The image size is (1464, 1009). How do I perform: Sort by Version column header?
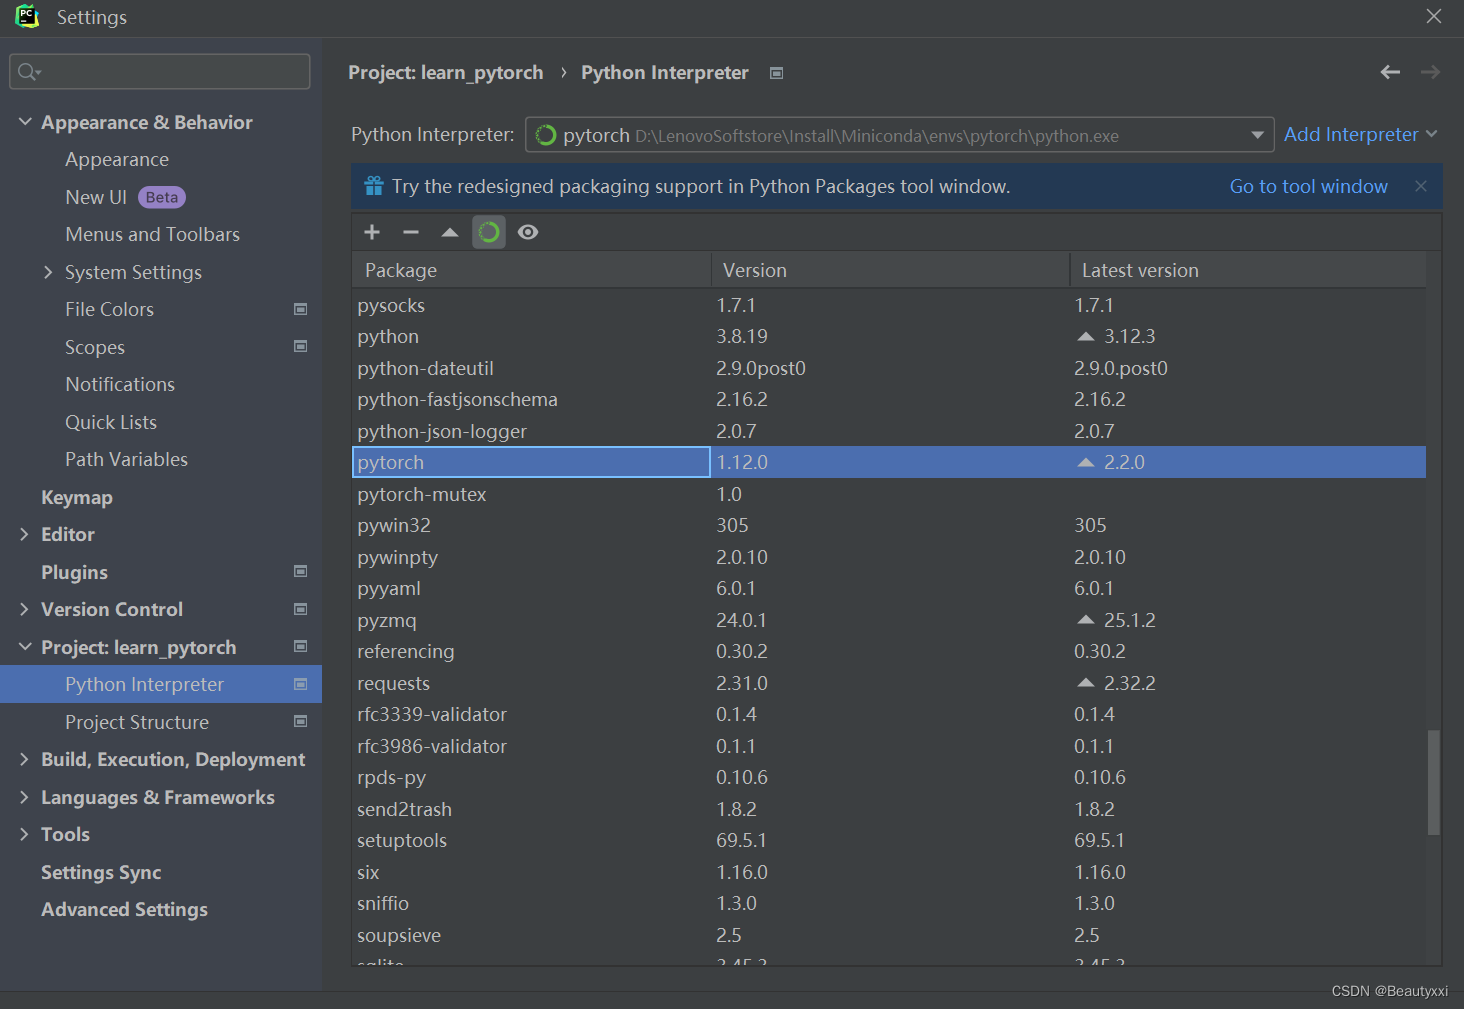(890, 270)
